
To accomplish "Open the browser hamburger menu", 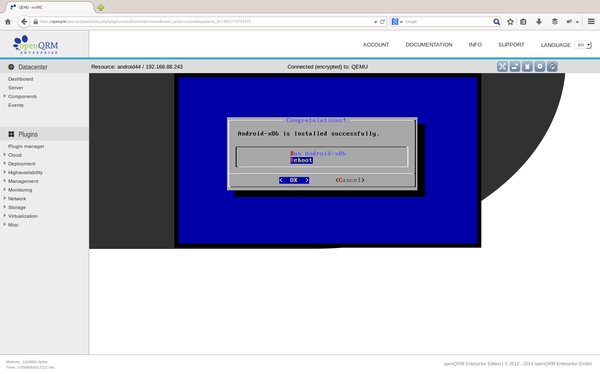I will point(591,22).
